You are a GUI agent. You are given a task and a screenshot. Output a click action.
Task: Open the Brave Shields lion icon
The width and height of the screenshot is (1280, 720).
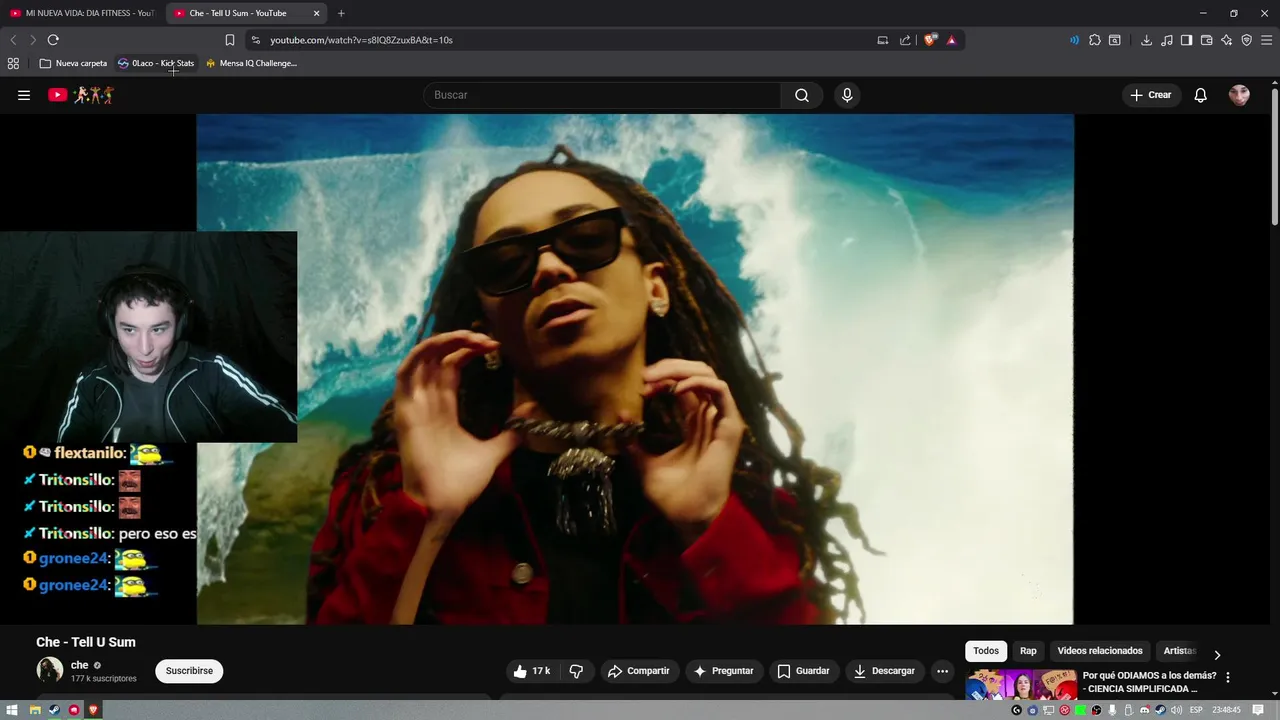[931, 40]
